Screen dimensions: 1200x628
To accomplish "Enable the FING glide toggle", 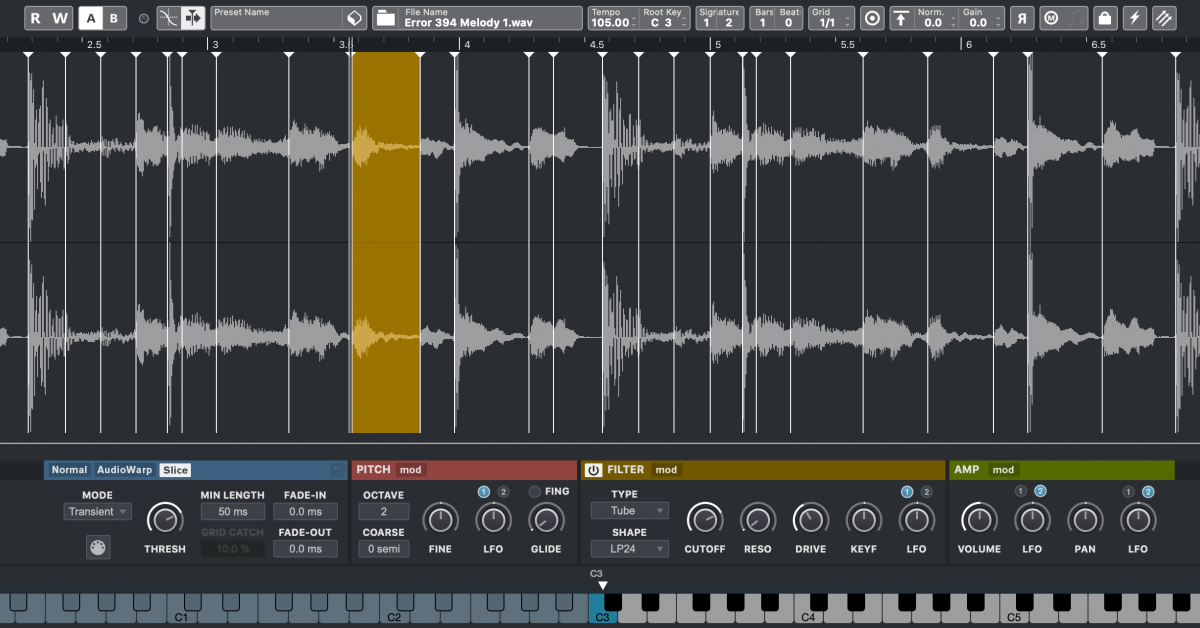I will tap(535, 491).
